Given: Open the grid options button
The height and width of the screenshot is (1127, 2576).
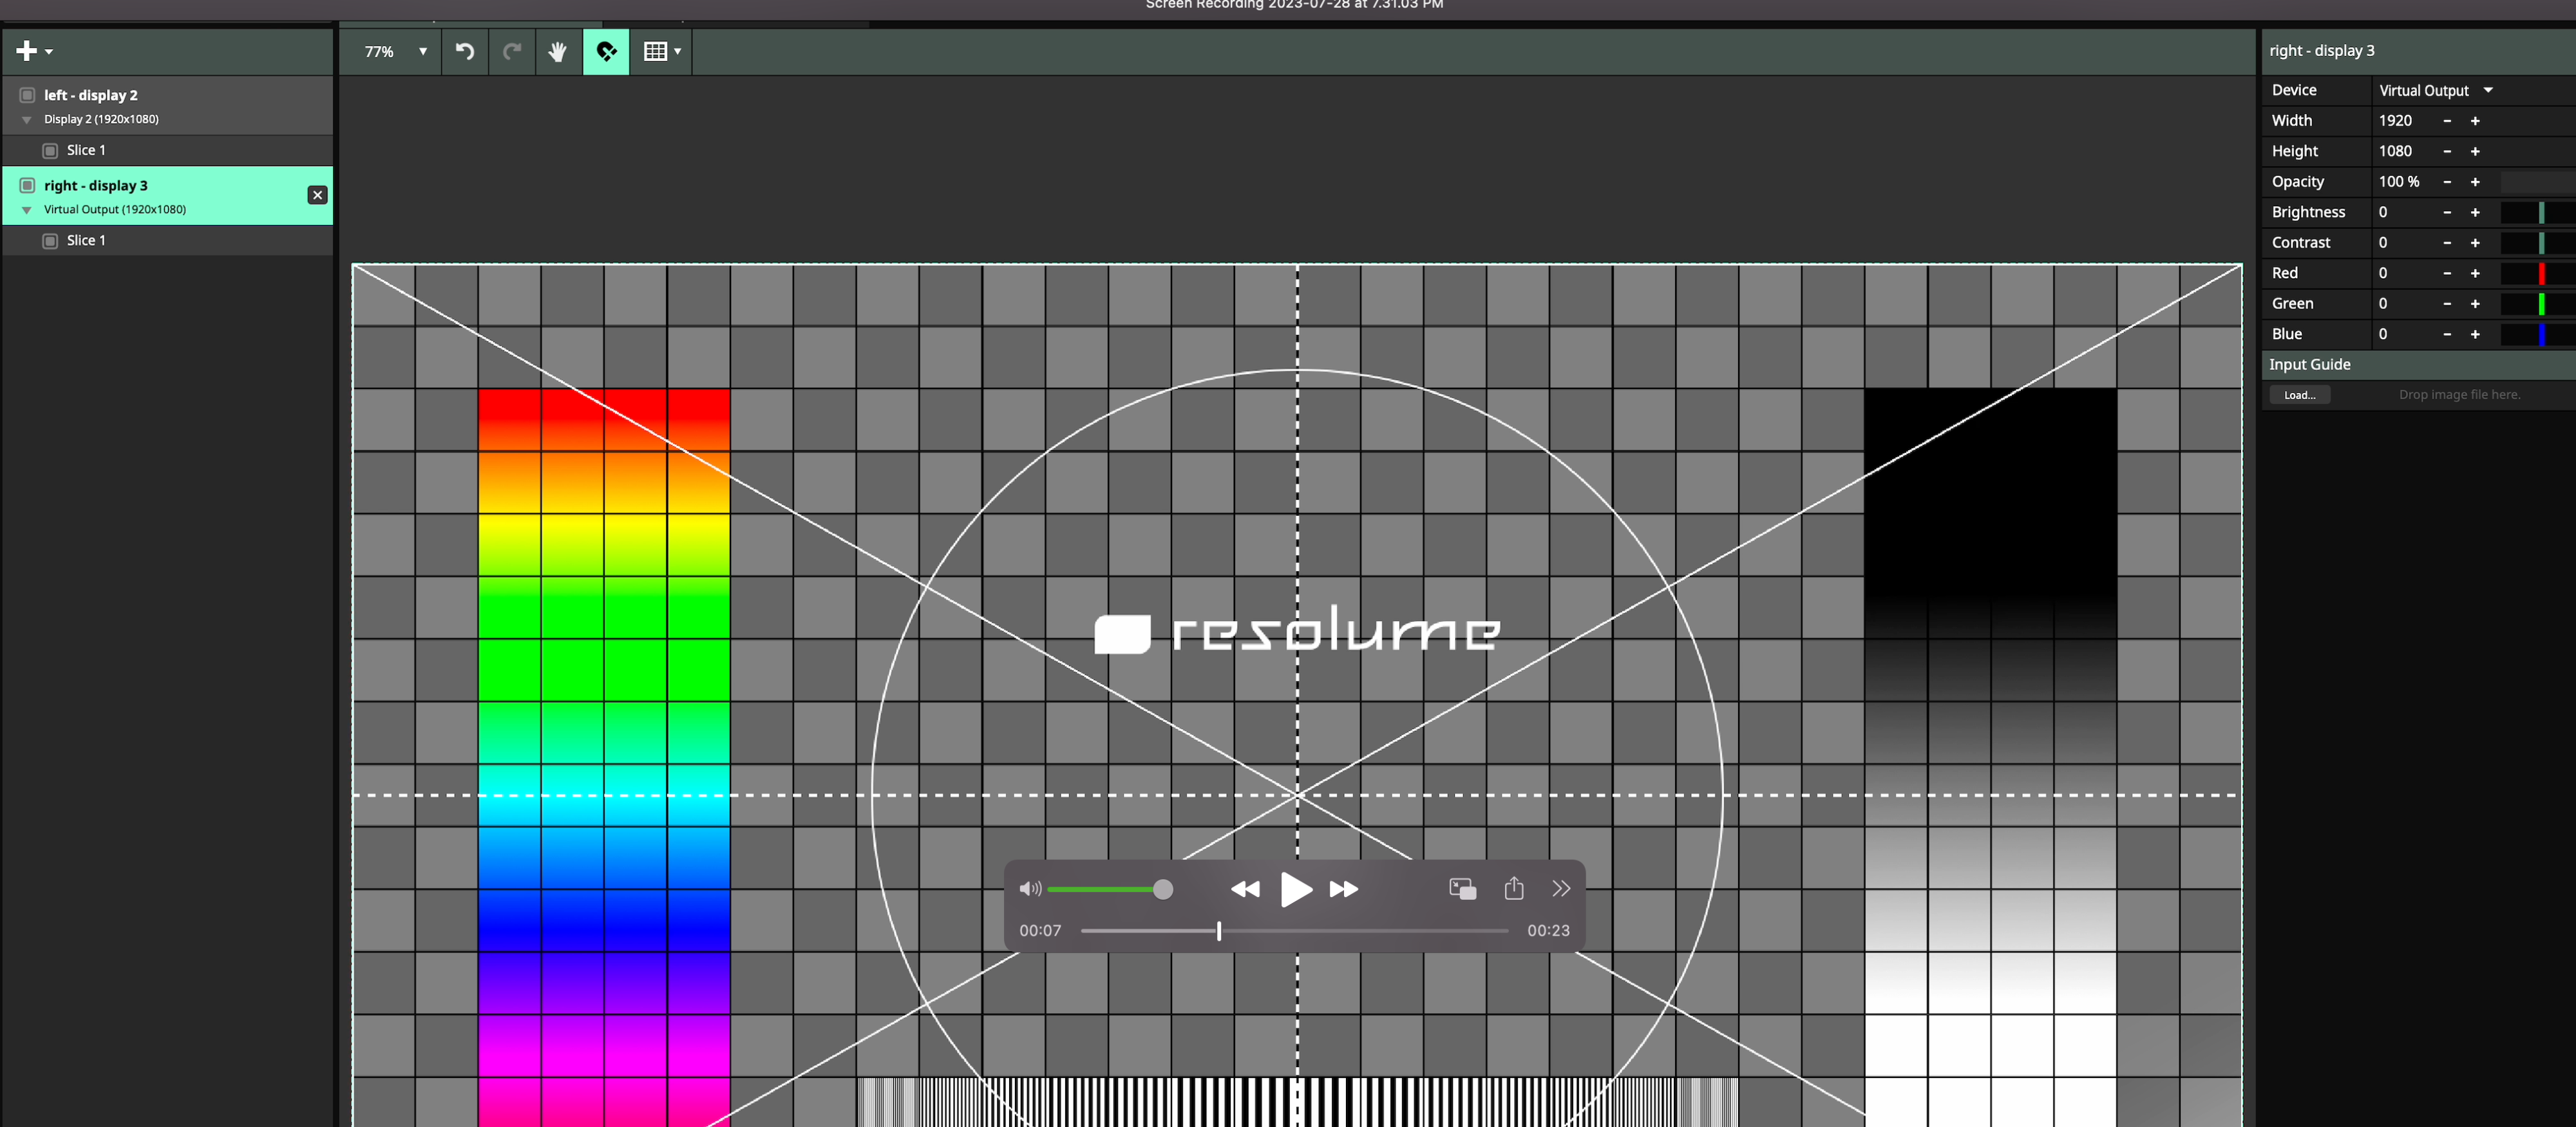Looking at the screenshot, I should 661,51.
